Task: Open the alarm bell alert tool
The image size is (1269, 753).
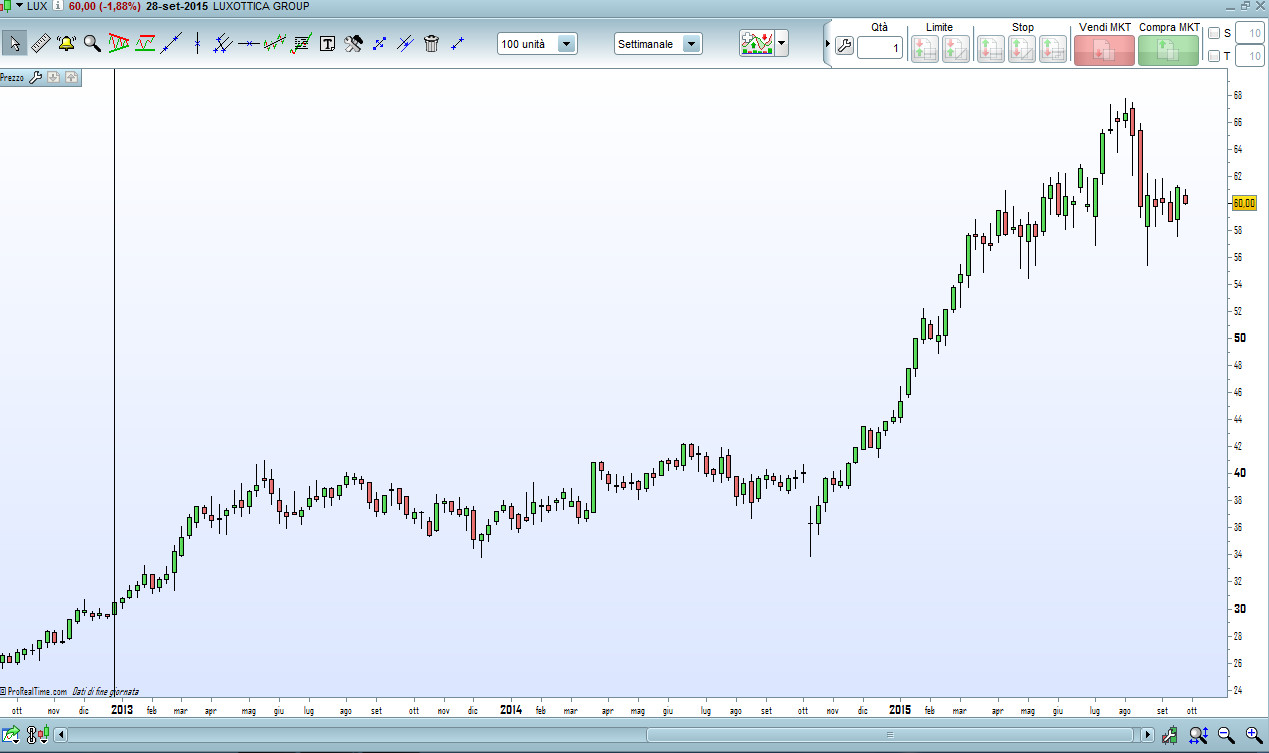Action: click(66, 43)
